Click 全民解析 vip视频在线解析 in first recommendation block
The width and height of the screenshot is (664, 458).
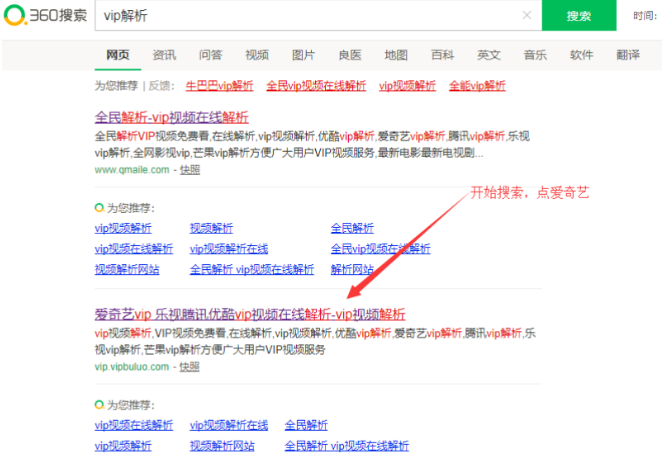point(252,270)
